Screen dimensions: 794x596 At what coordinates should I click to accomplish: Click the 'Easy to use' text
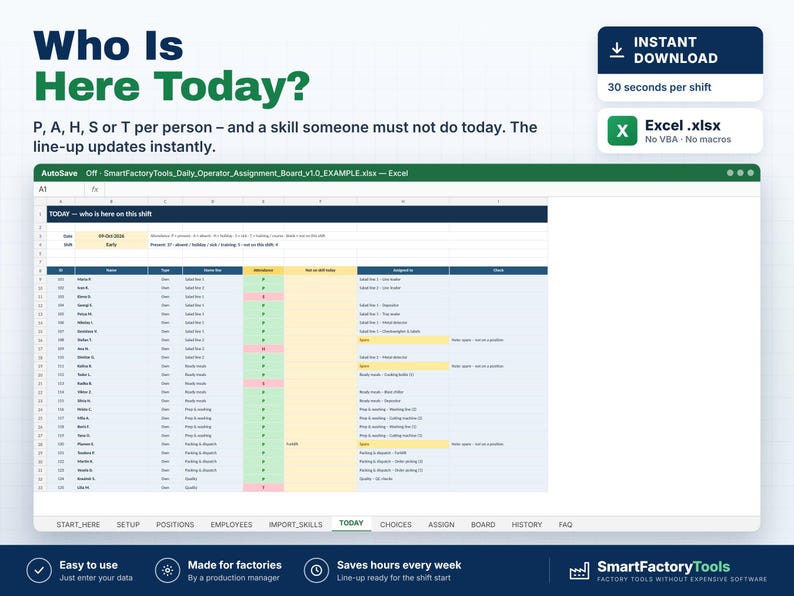[89, 565]
